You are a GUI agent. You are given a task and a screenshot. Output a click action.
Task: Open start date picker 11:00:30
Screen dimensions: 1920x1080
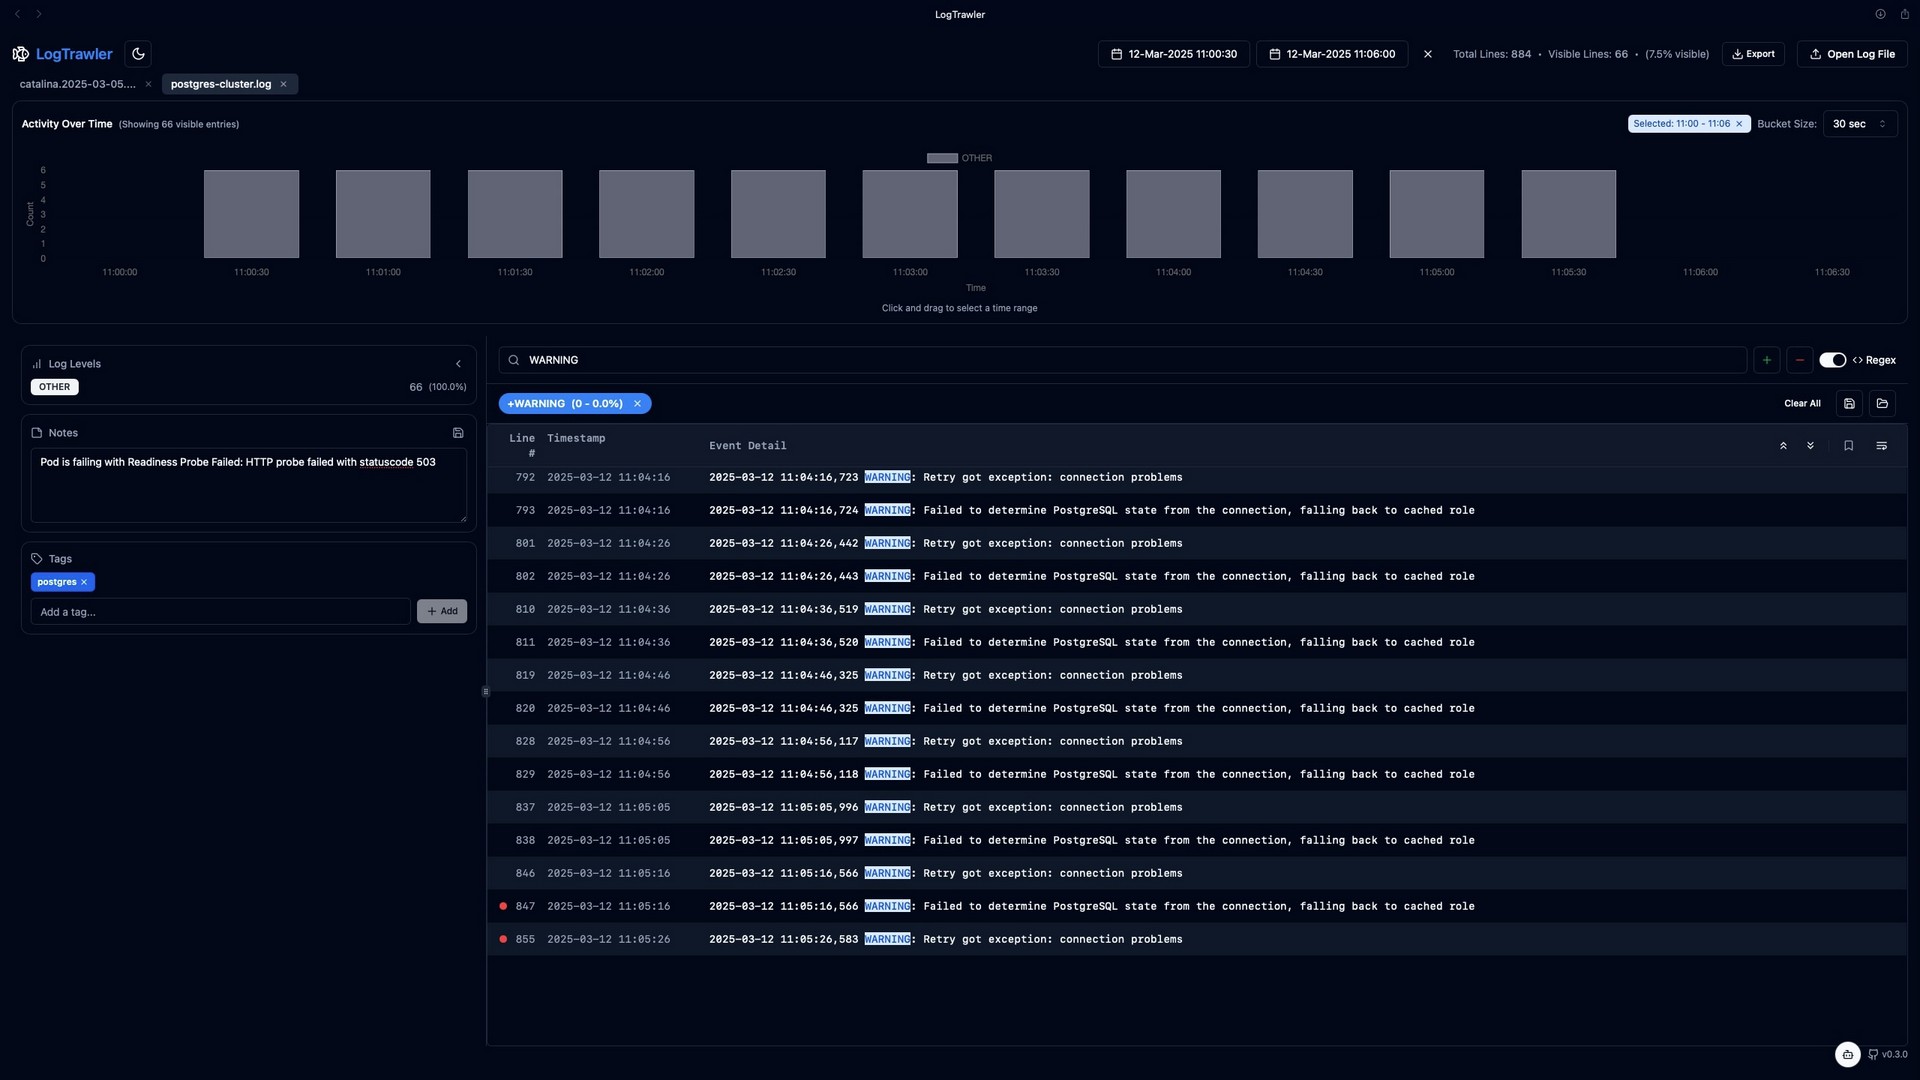coord(1174,54)
